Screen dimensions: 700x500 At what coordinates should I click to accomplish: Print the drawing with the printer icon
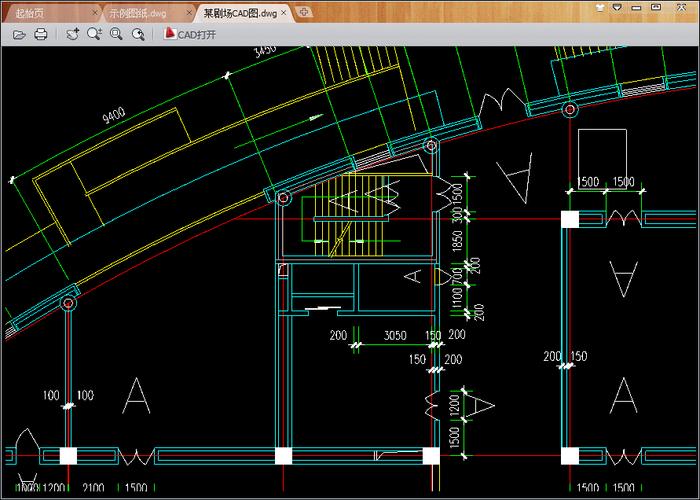pyautogui.click(x=41, y=34)
